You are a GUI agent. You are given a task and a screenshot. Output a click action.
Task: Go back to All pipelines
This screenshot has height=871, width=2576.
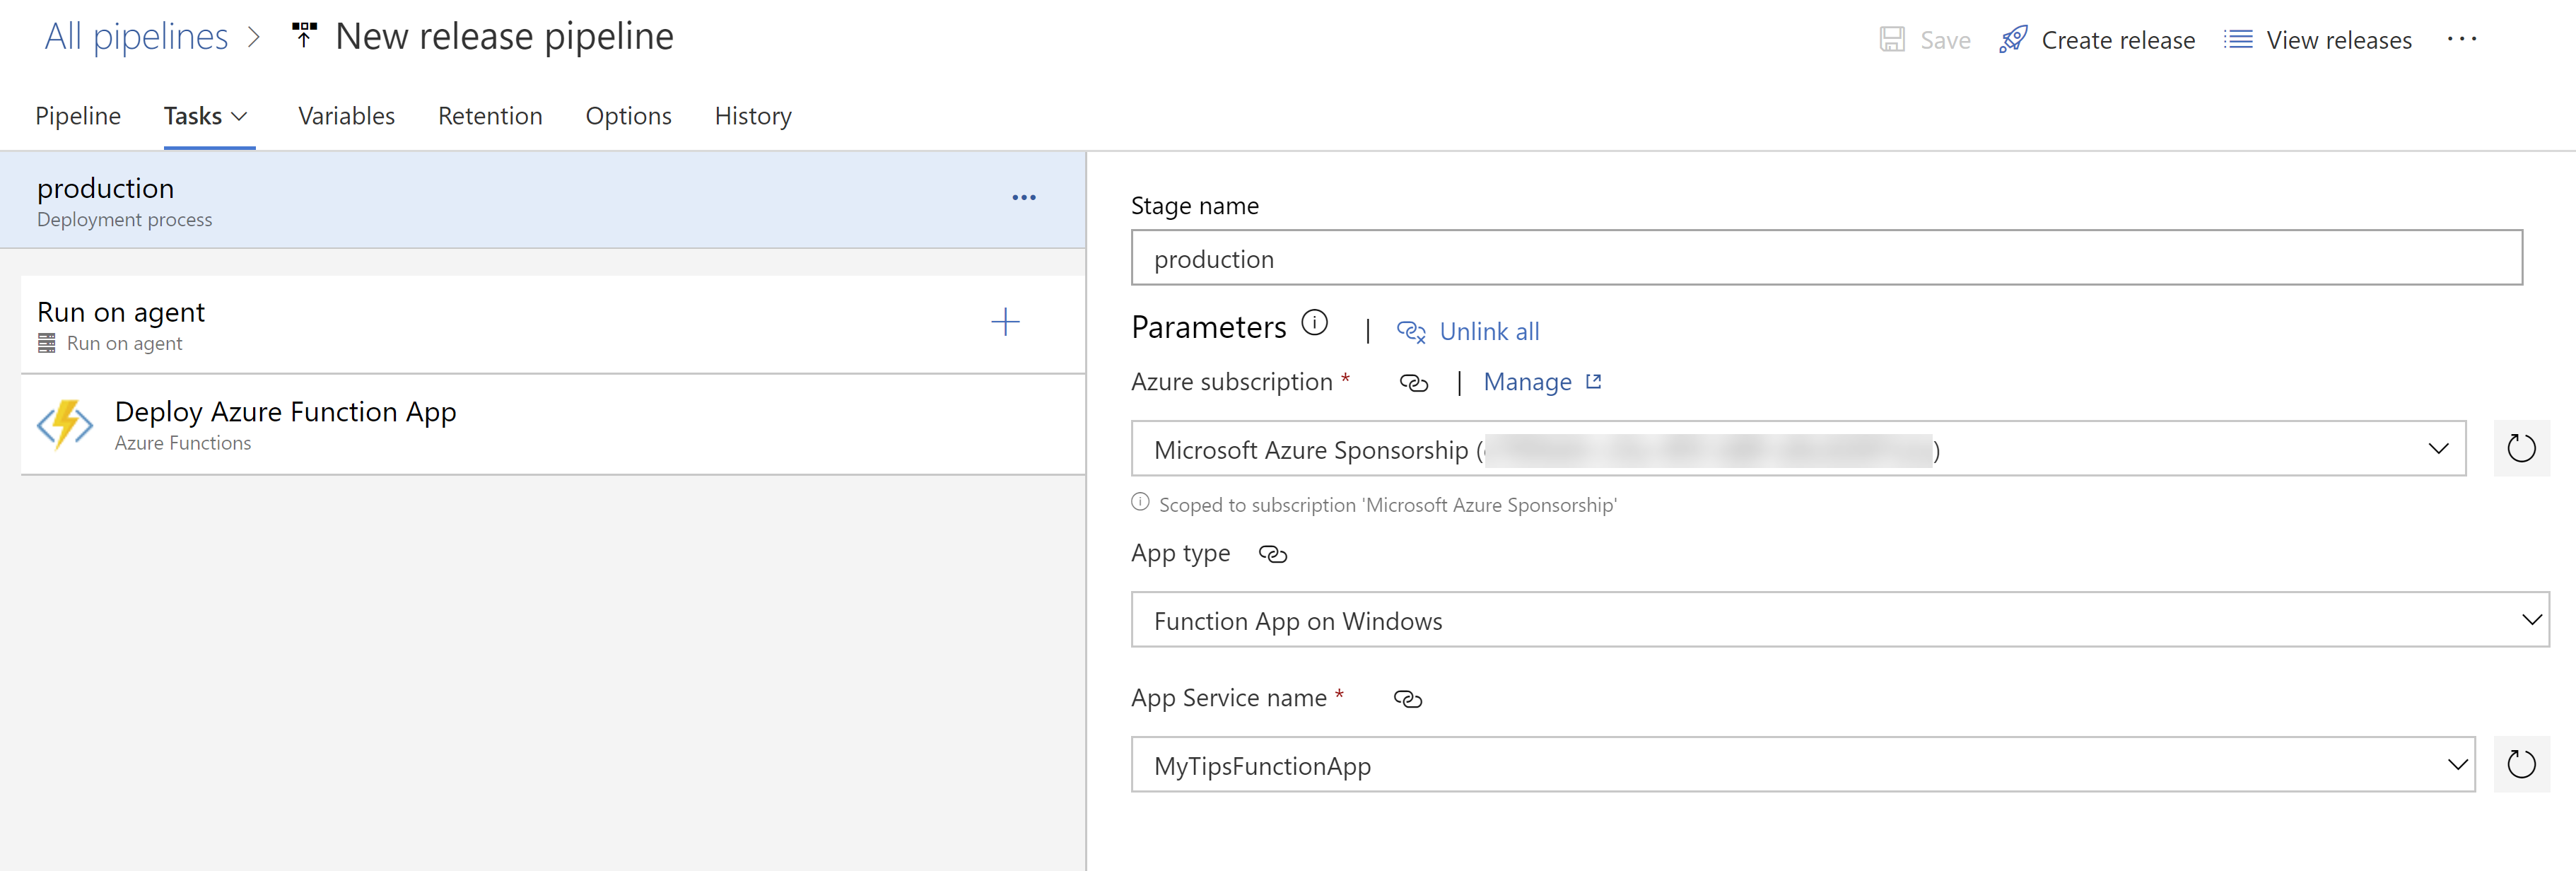click(136, 37)
